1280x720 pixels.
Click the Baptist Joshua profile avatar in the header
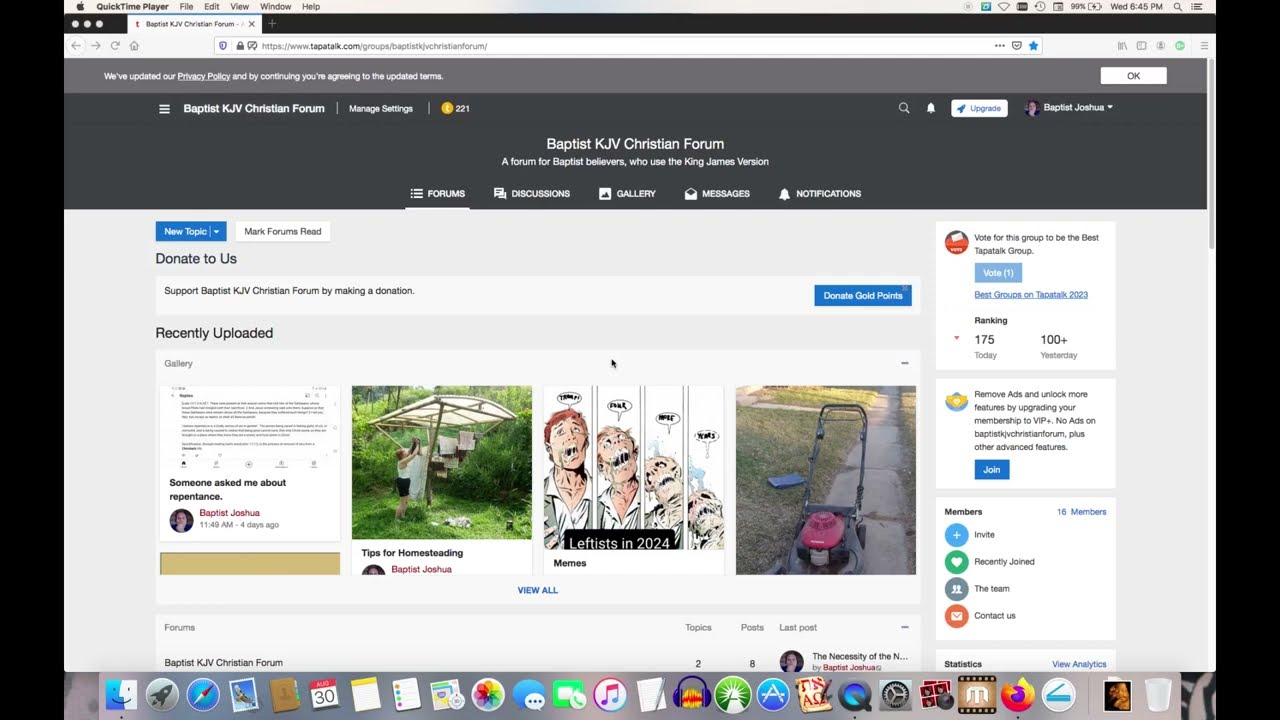1032,108
